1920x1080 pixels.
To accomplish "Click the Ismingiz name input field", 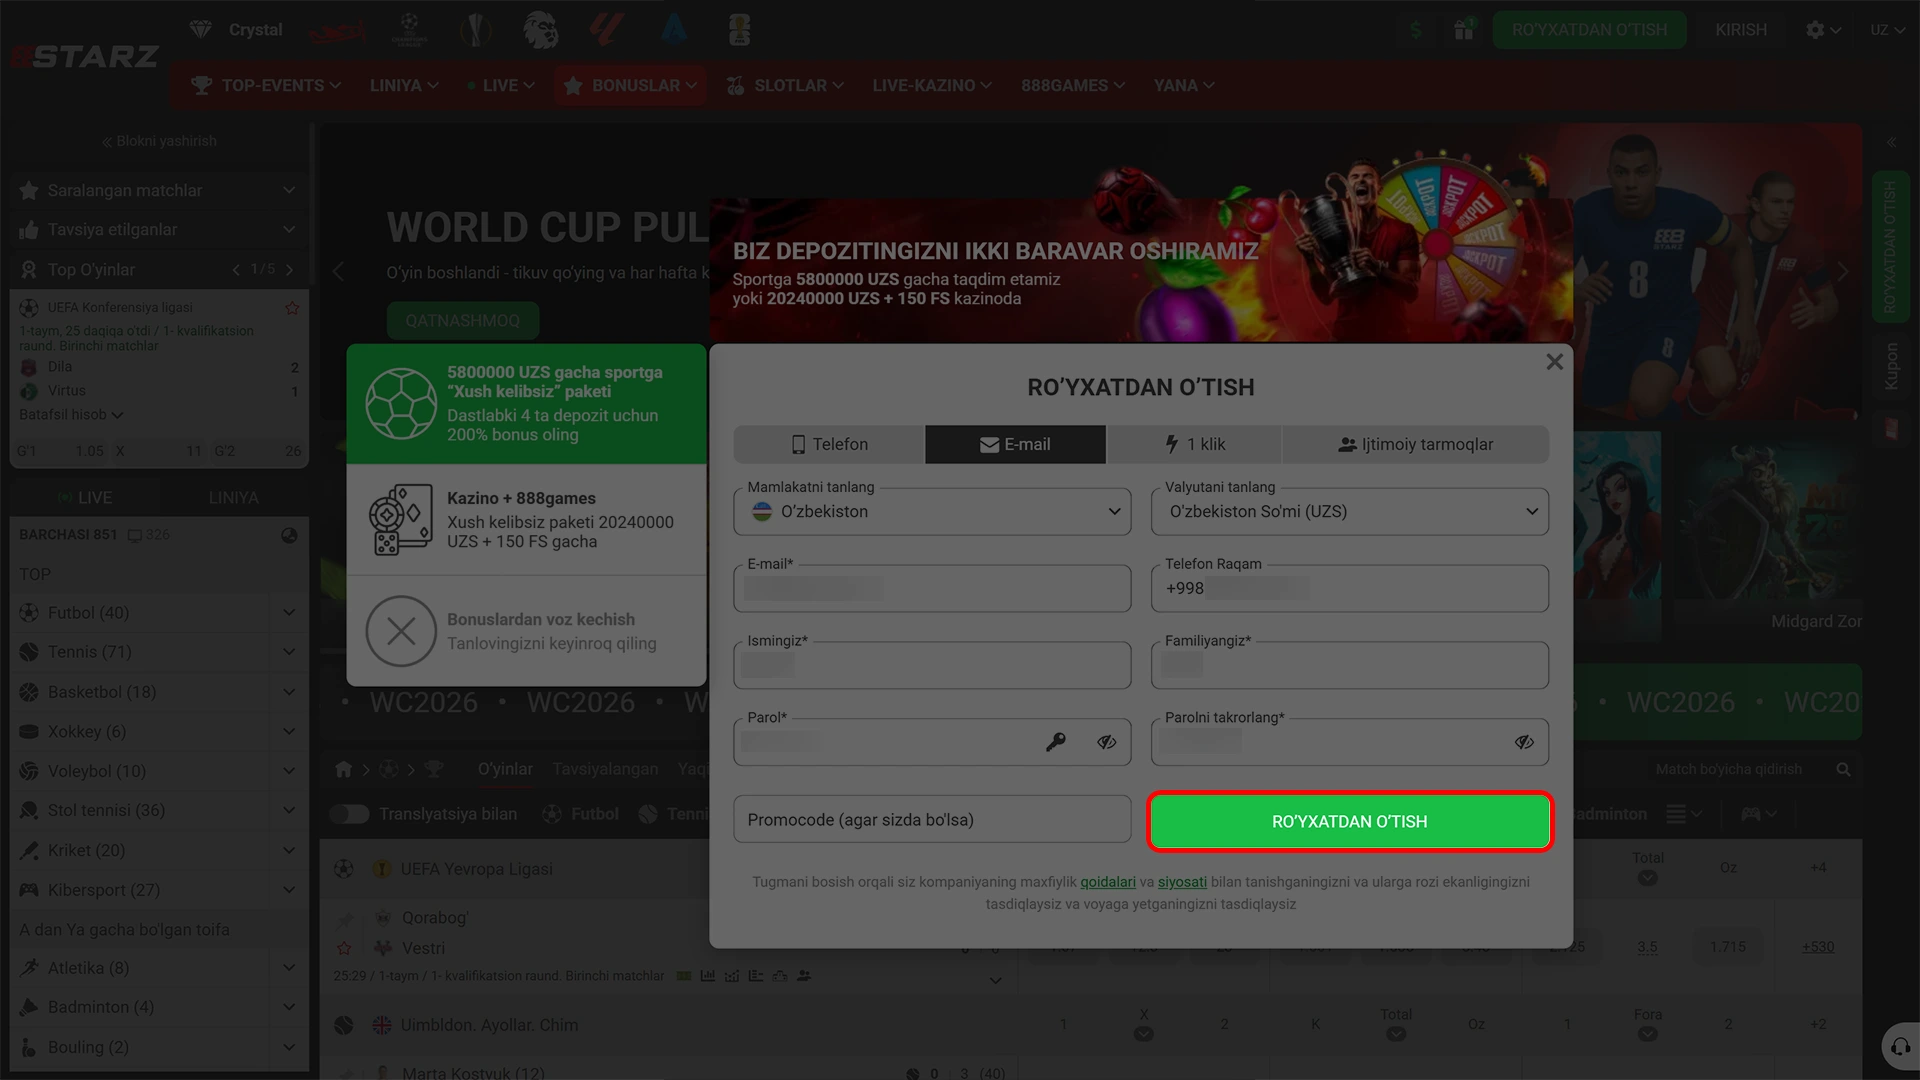I will coord(932,665).
